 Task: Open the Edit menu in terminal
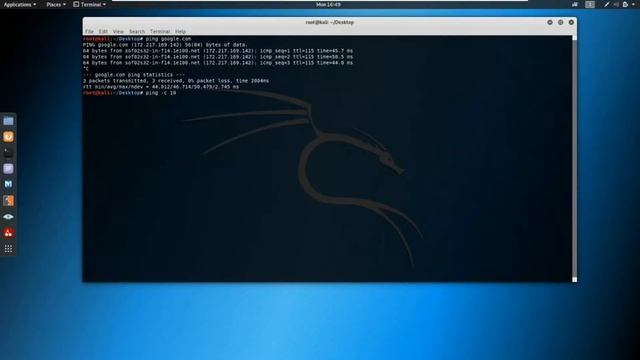tap(103, 31)
